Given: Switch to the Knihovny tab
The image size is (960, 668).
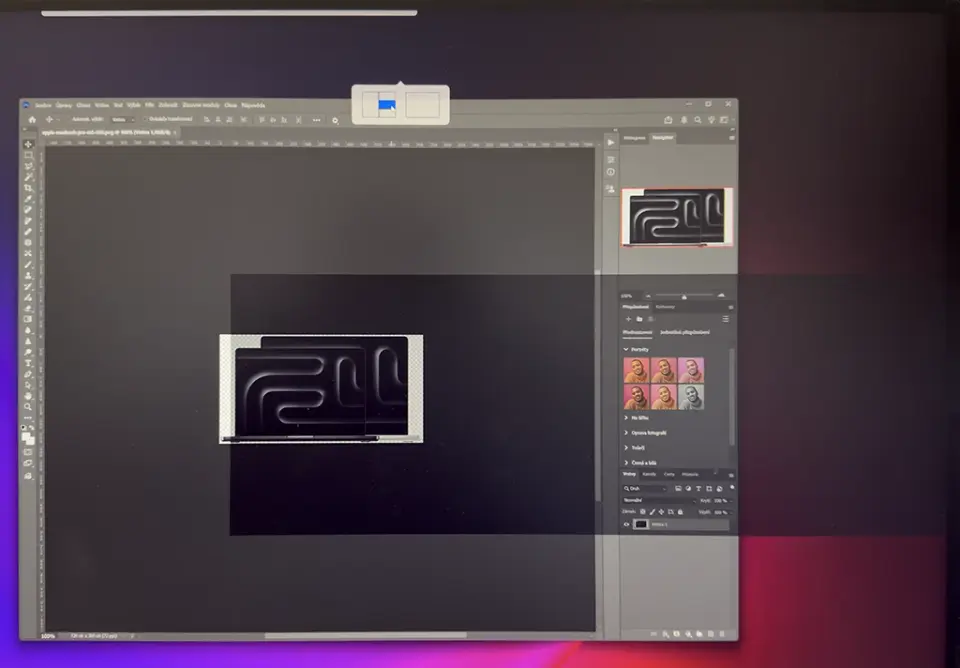Looking at the screenshot, I should pyautogui.click(x=664, y=307).
